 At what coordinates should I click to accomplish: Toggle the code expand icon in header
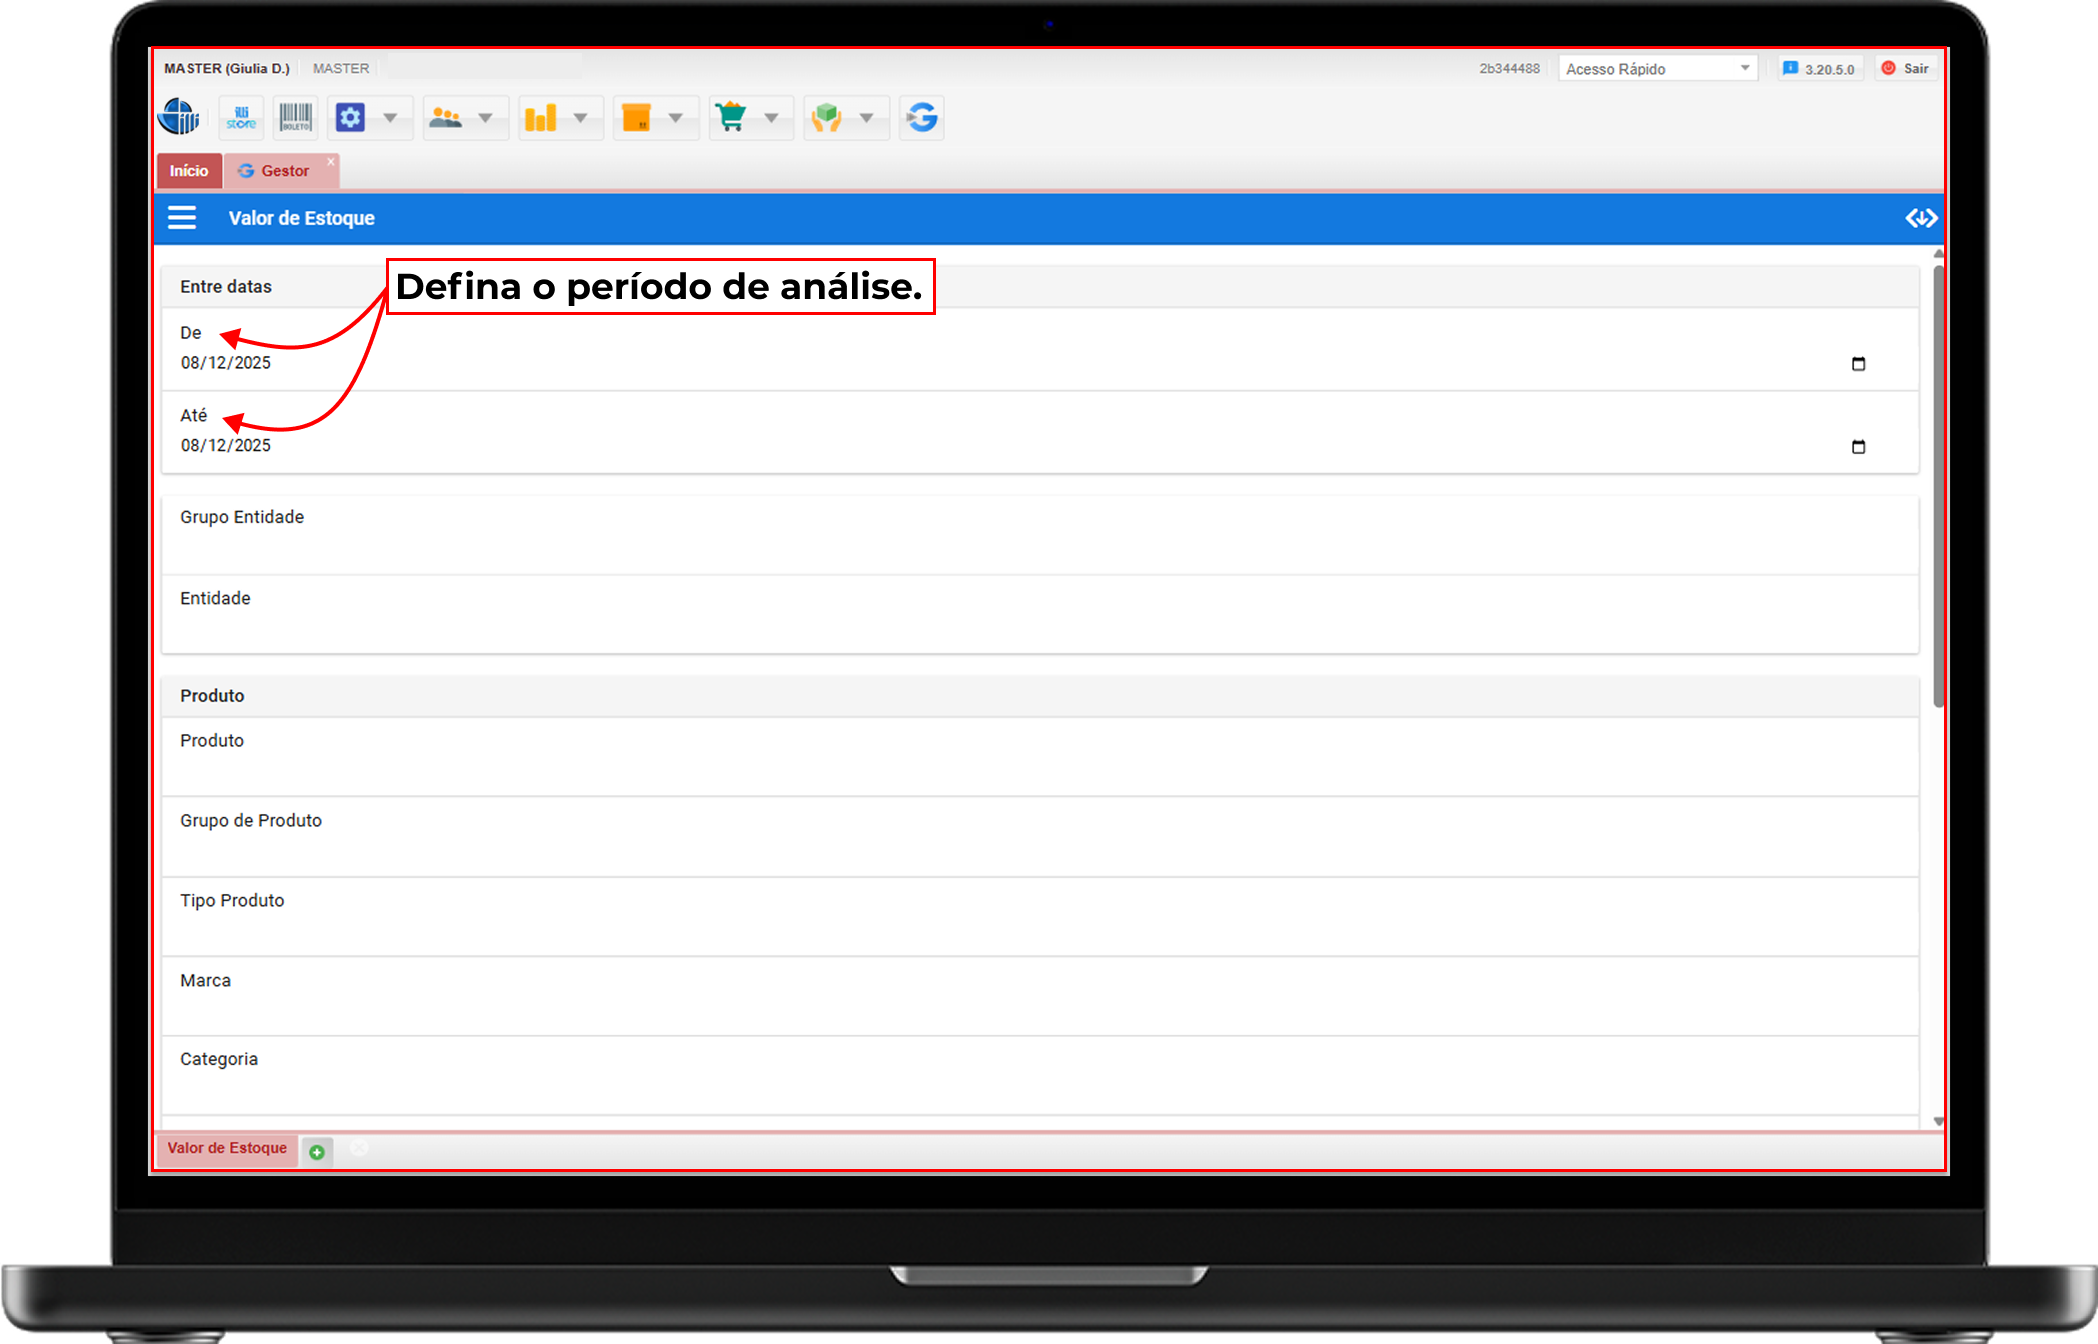[x=1920, y=218]
